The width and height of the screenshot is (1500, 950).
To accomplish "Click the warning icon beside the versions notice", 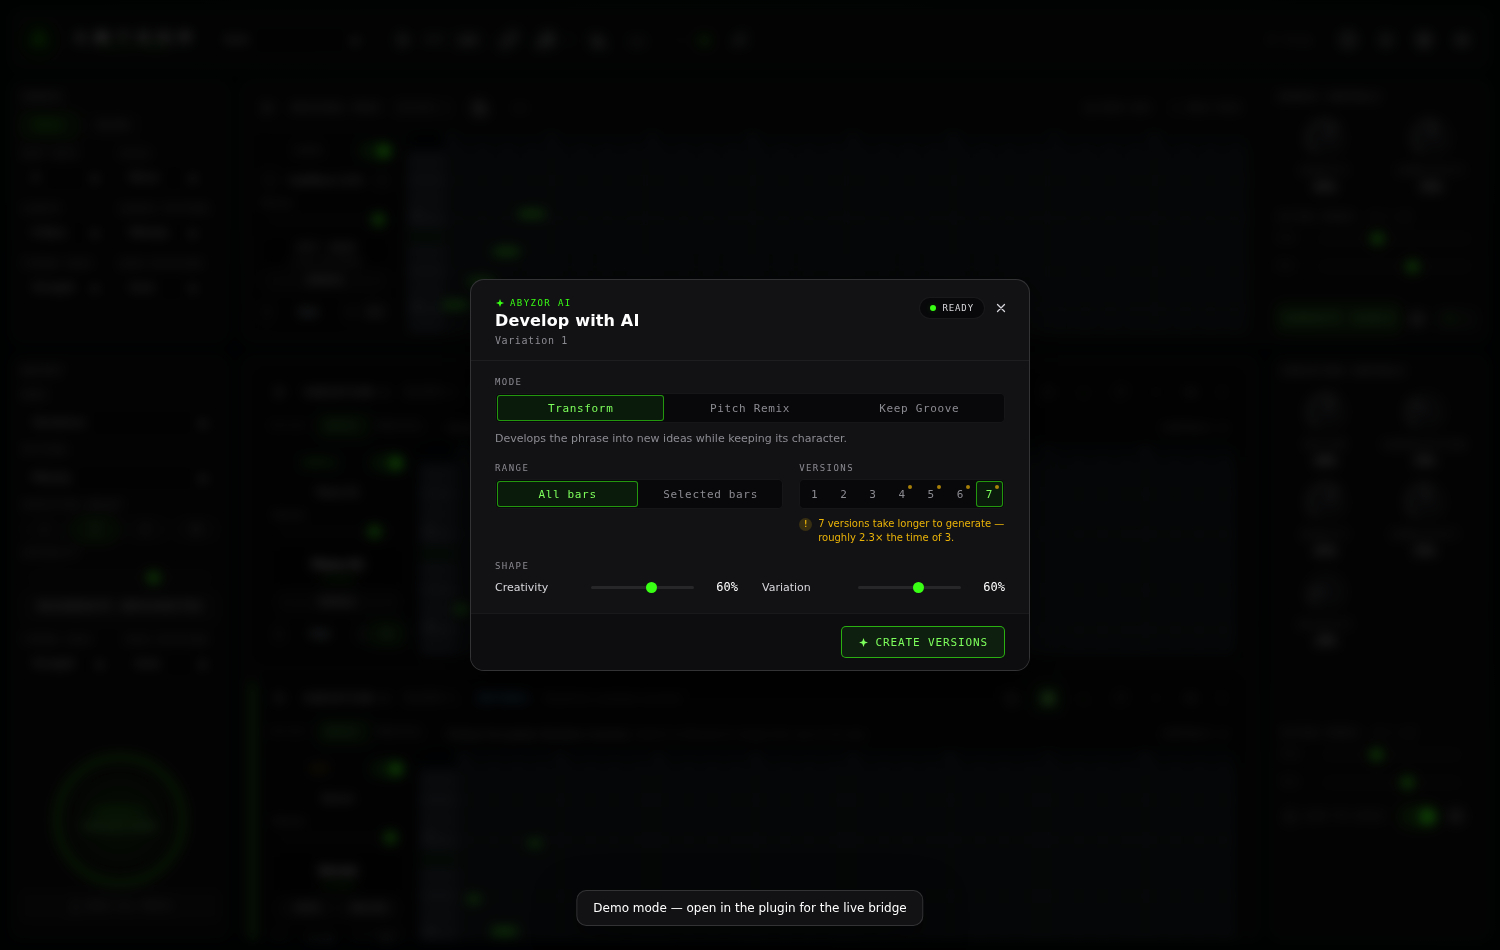I will click(805, 524).
